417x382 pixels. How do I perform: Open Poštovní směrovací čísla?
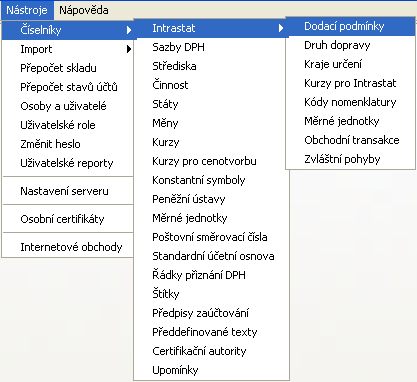click(x=211, y=237)
